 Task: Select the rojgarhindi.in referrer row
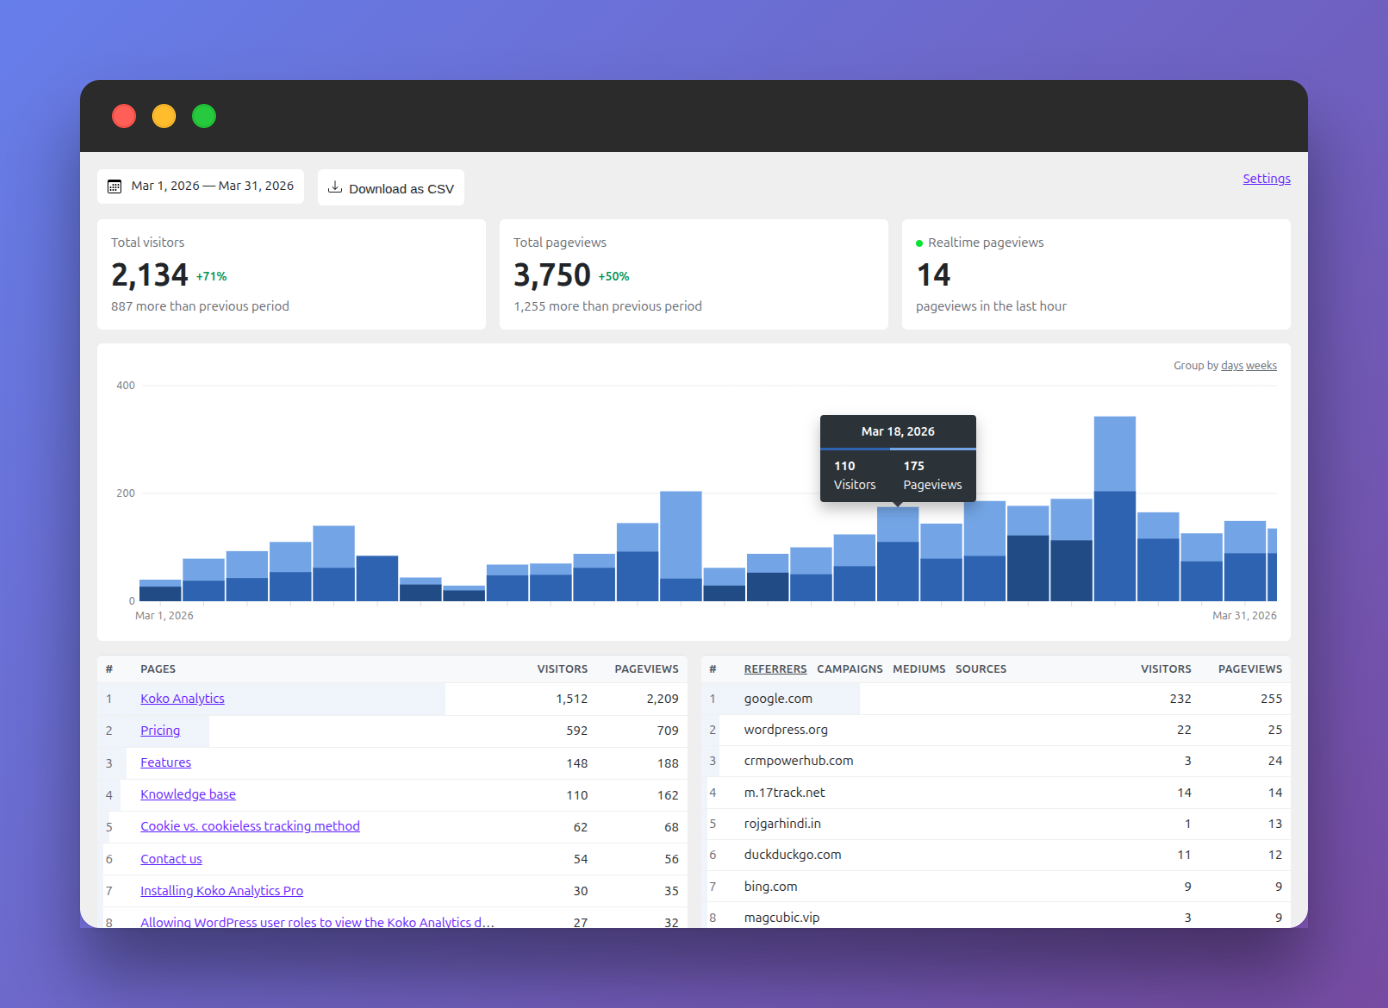pos(998,824)
